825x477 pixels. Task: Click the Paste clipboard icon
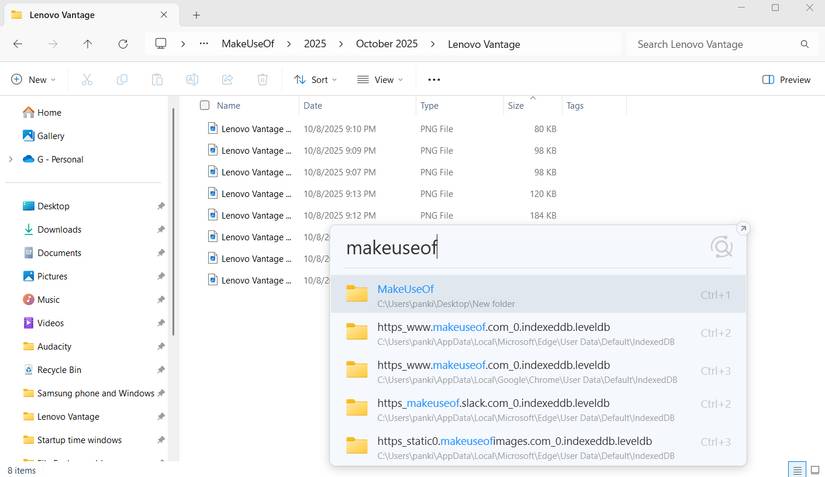(x=157, y=79)
